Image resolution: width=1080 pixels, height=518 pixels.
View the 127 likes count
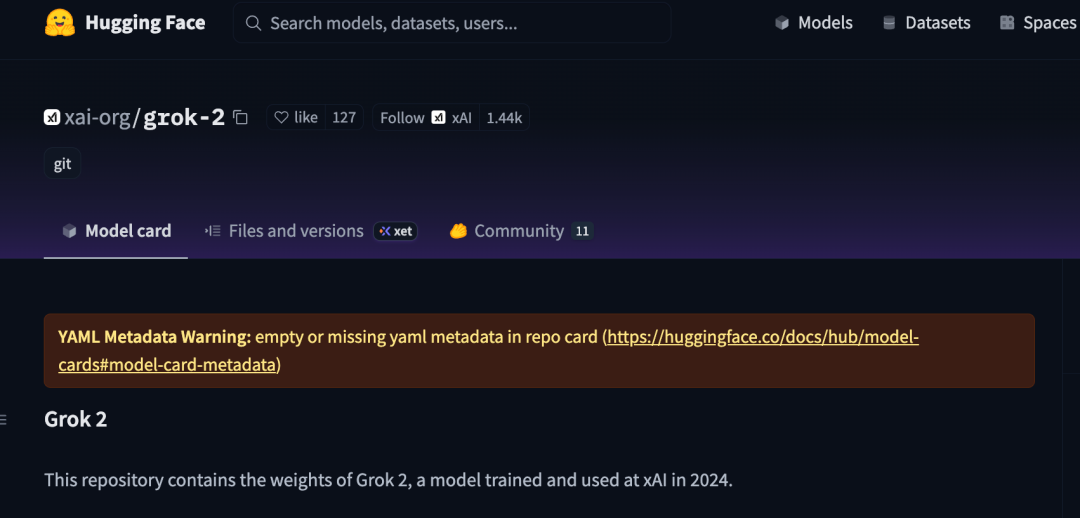point(344,118)
